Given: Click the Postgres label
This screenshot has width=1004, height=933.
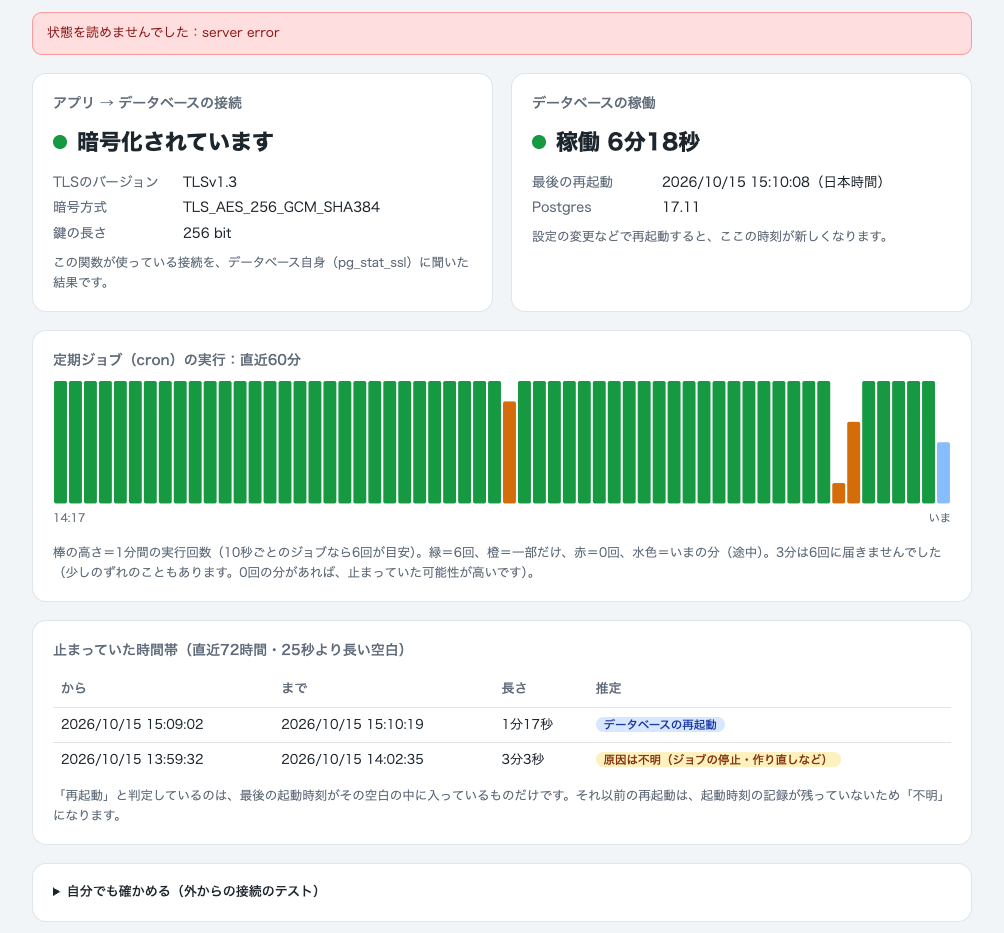Looking at the screenshot, I should pos(562,207).
